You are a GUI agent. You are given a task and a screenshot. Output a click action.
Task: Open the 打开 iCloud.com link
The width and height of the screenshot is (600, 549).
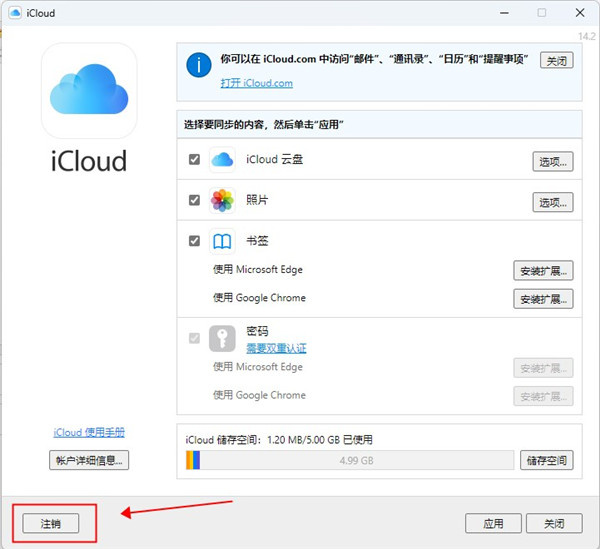point(256,83)
